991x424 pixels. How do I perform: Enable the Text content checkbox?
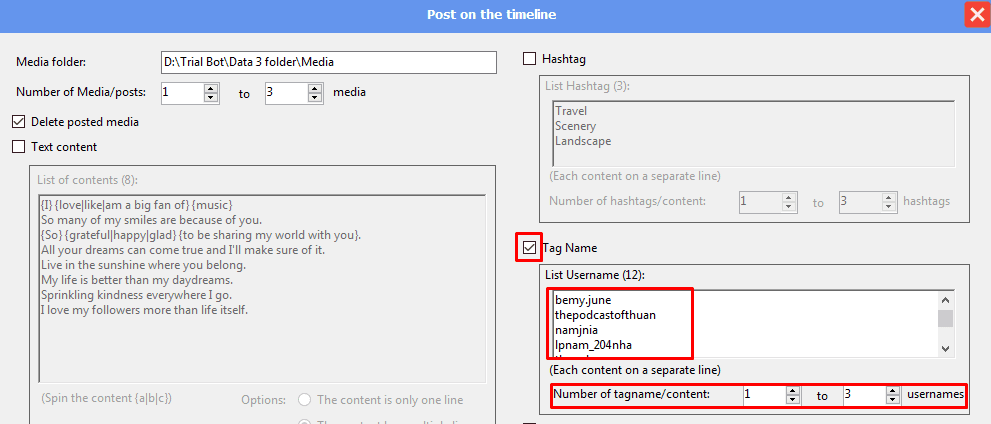18,147
